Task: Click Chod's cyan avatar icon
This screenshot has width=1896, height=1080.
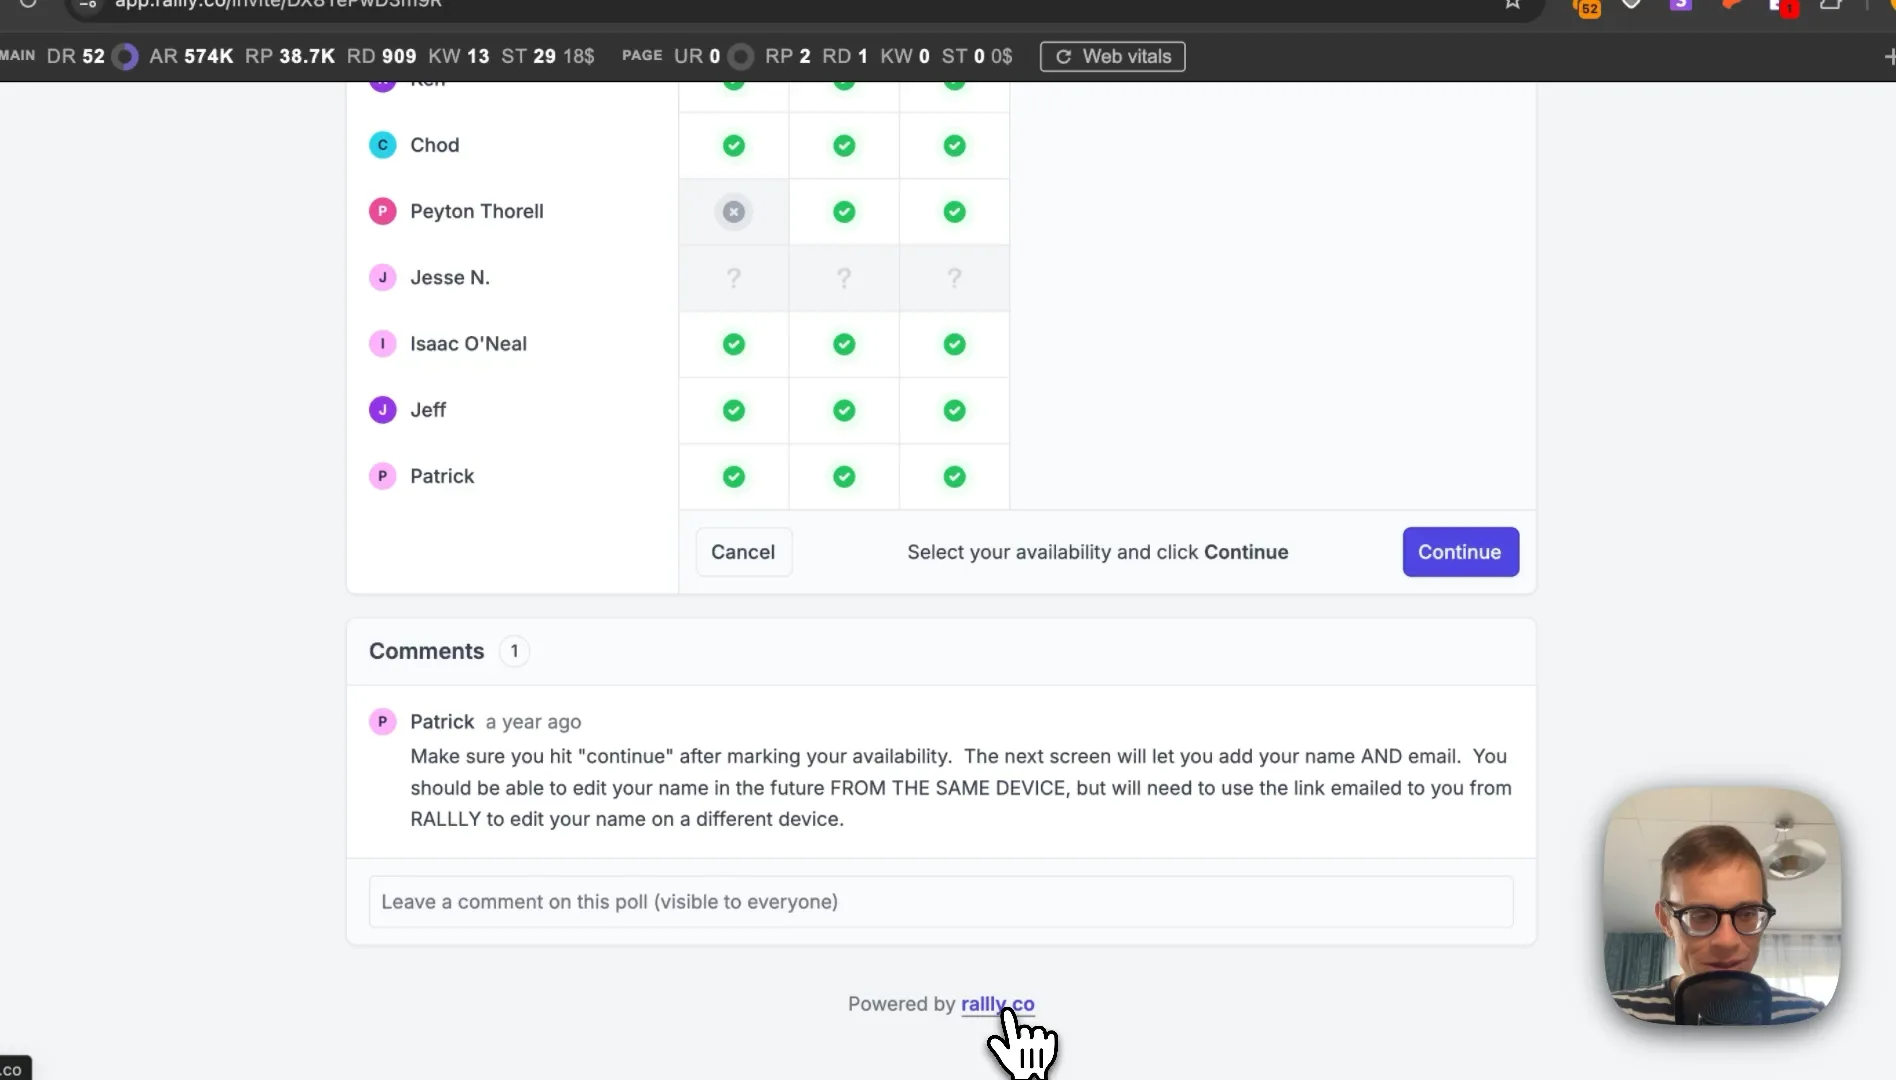Action: [382, 145]
